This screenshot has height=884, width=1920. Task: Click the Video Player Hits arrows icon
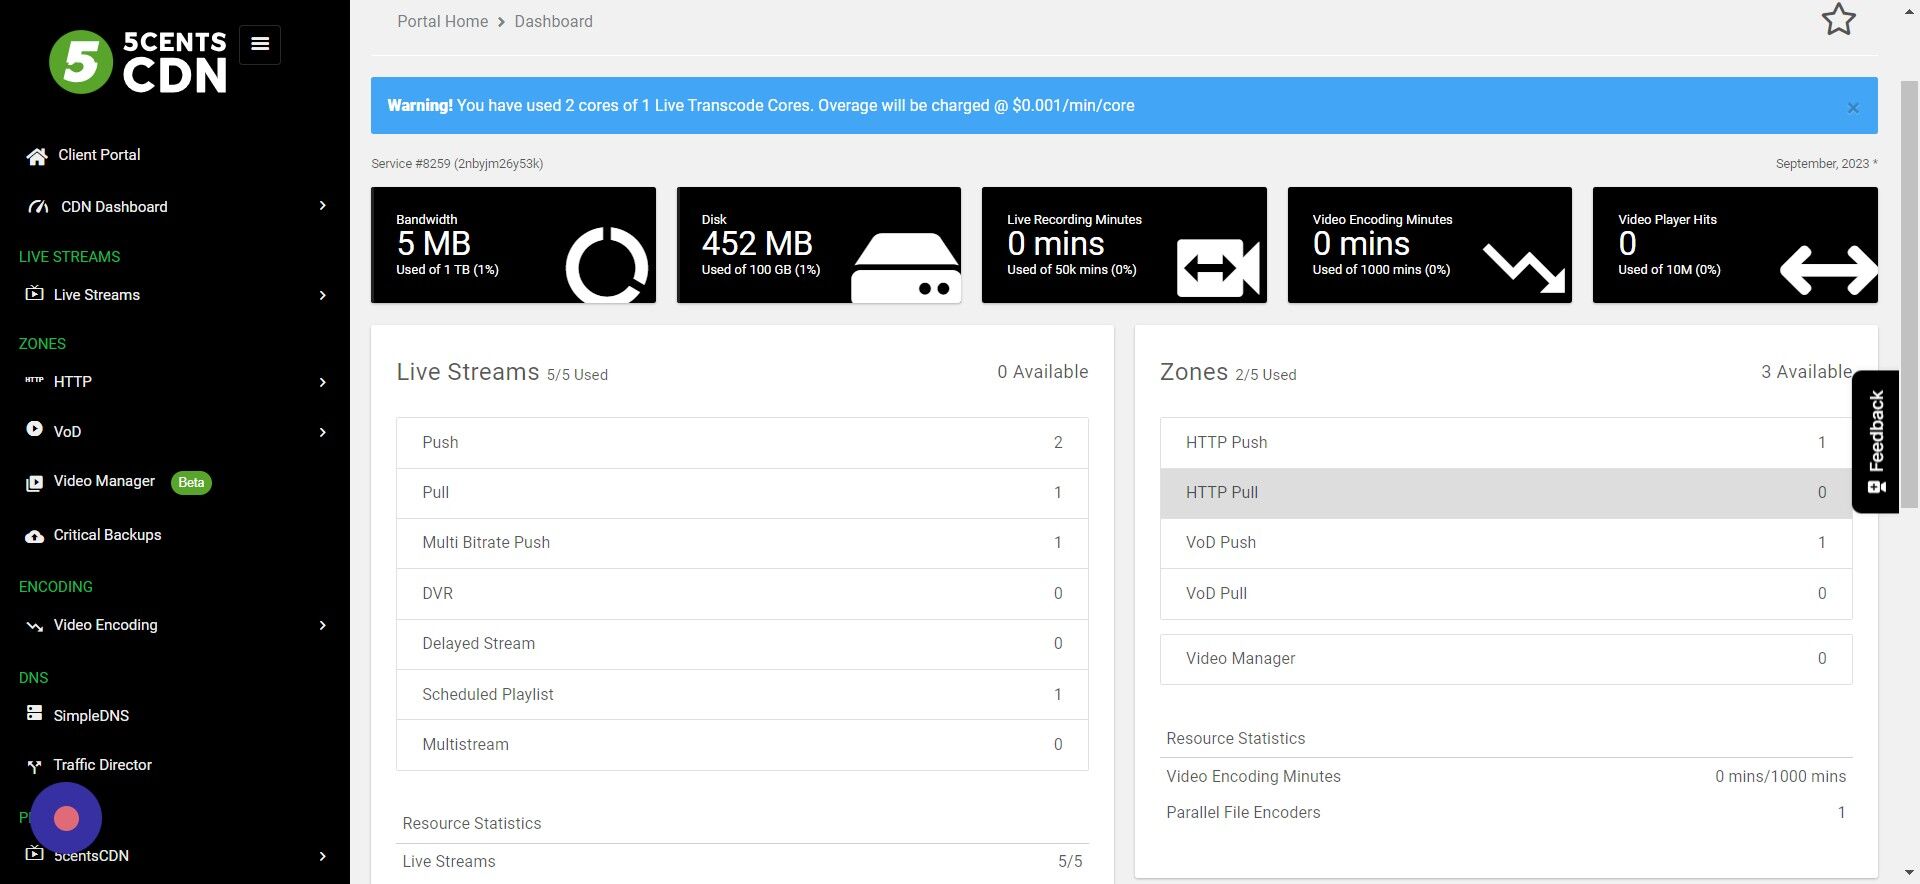tap(1829, 270)
